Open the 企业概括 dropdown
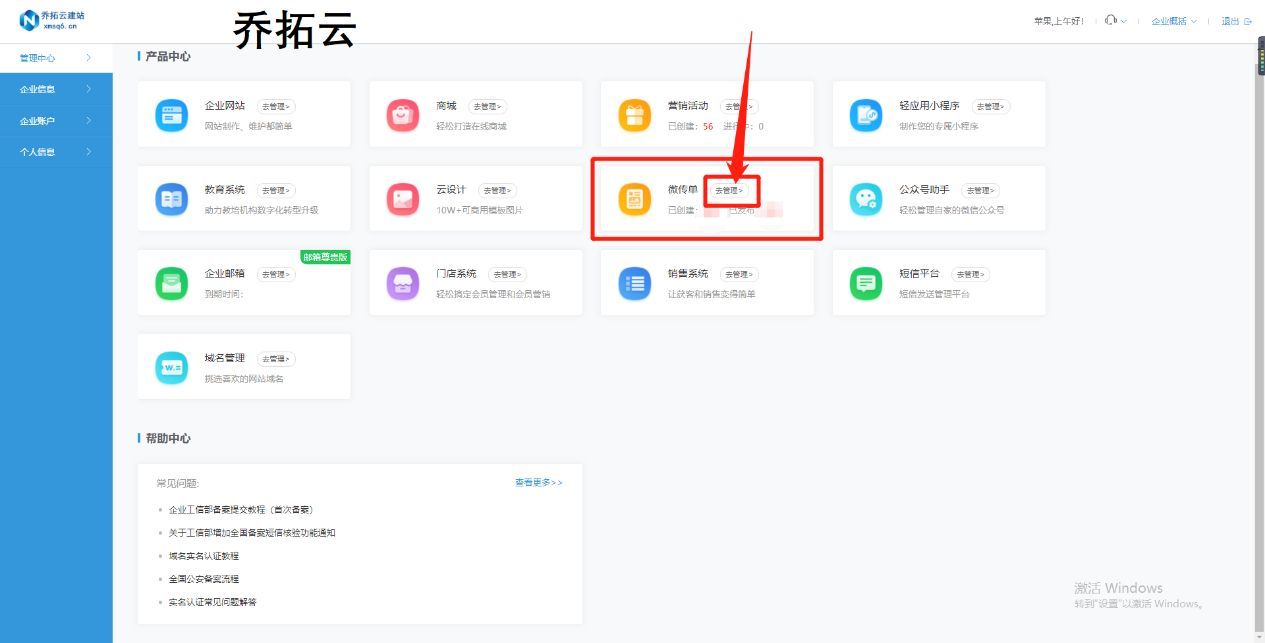Screen dimensions: 1265x643 tap(1174, 21)
